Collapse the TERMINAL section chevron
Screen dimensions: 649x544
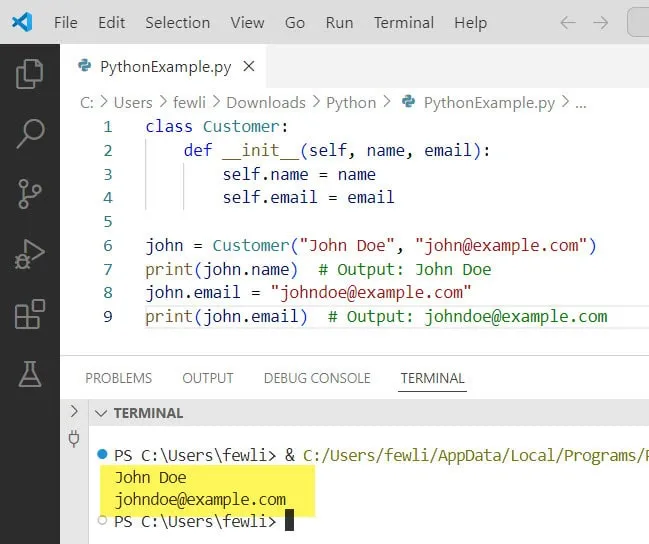(101, 413)
